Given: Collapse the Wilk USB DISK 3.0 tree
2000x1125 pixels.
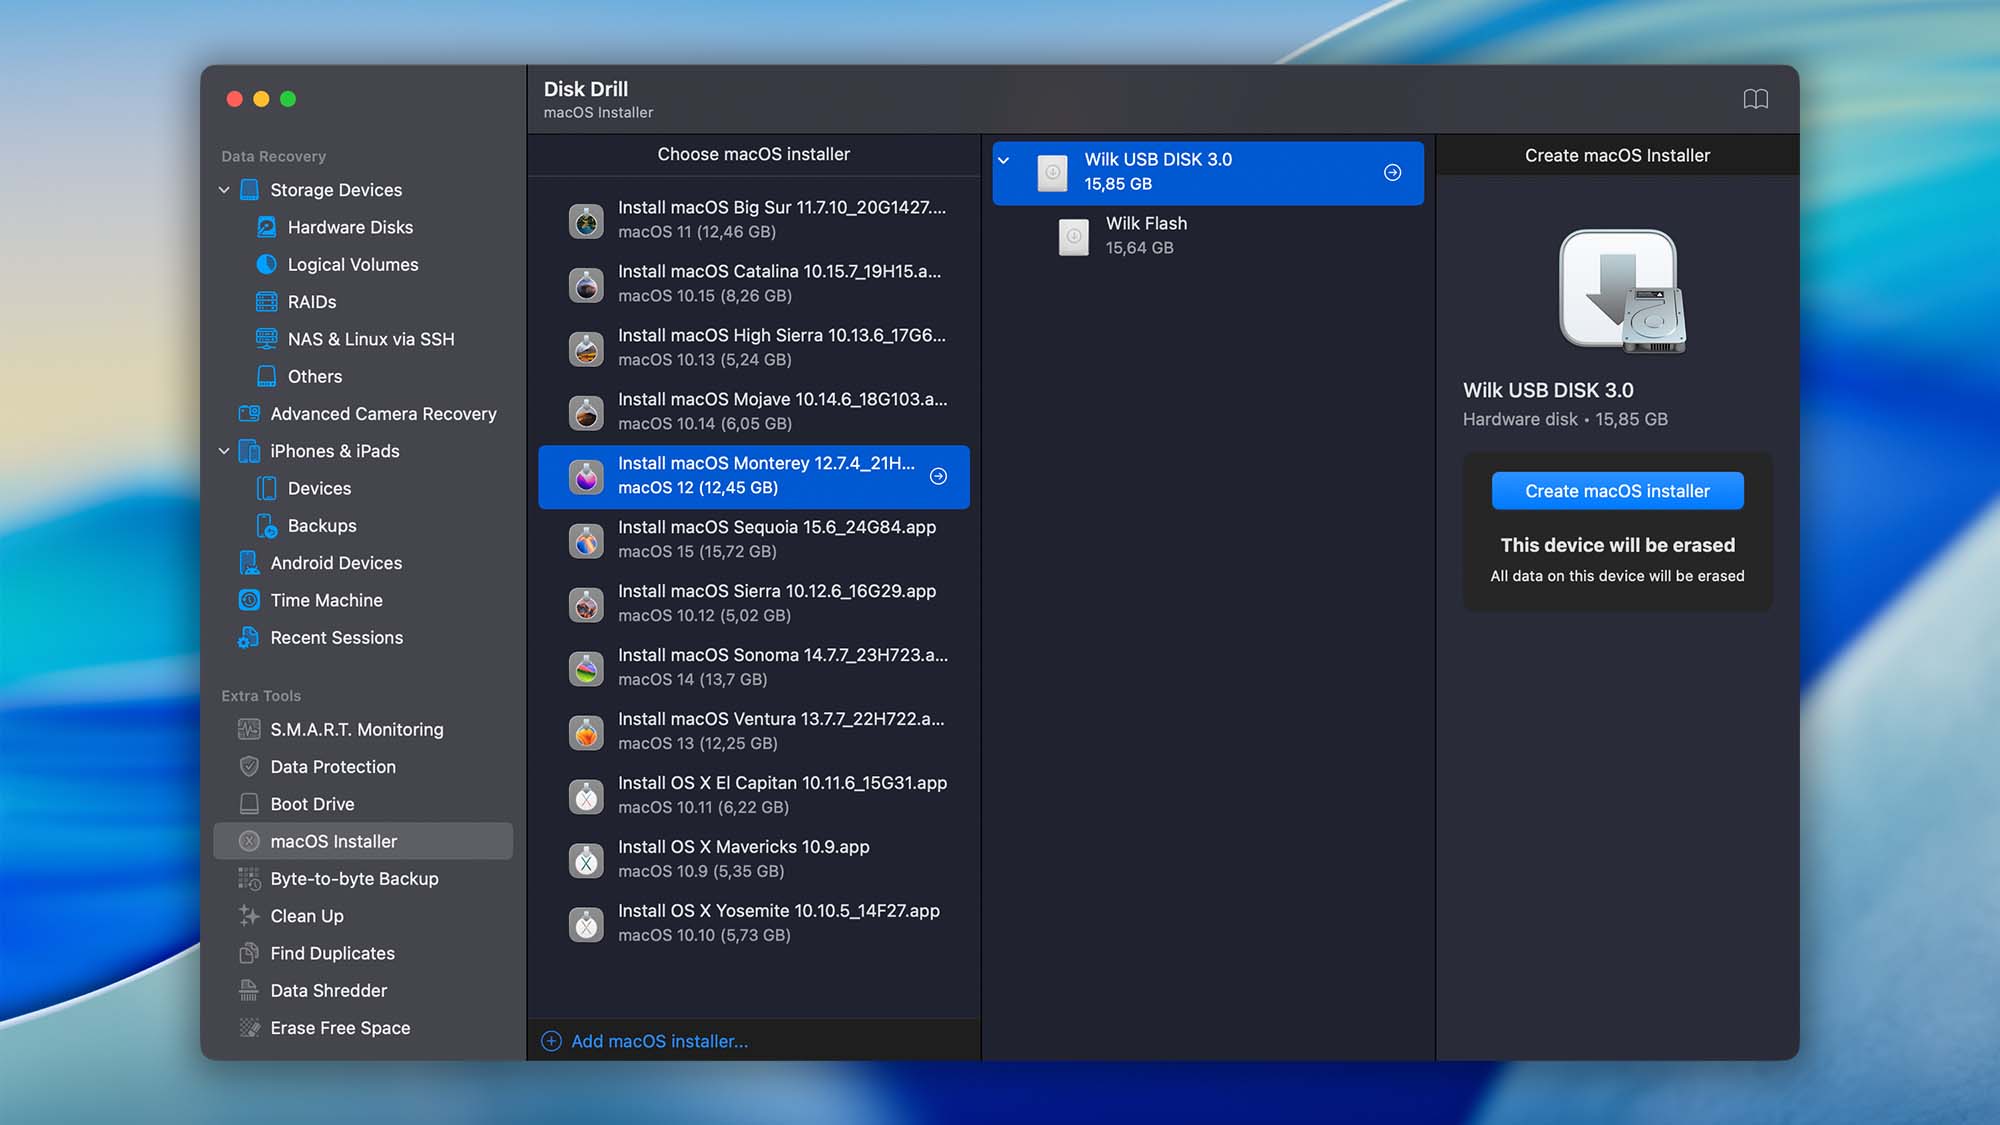Looking at the screenshot, I should click(1004, 160).
